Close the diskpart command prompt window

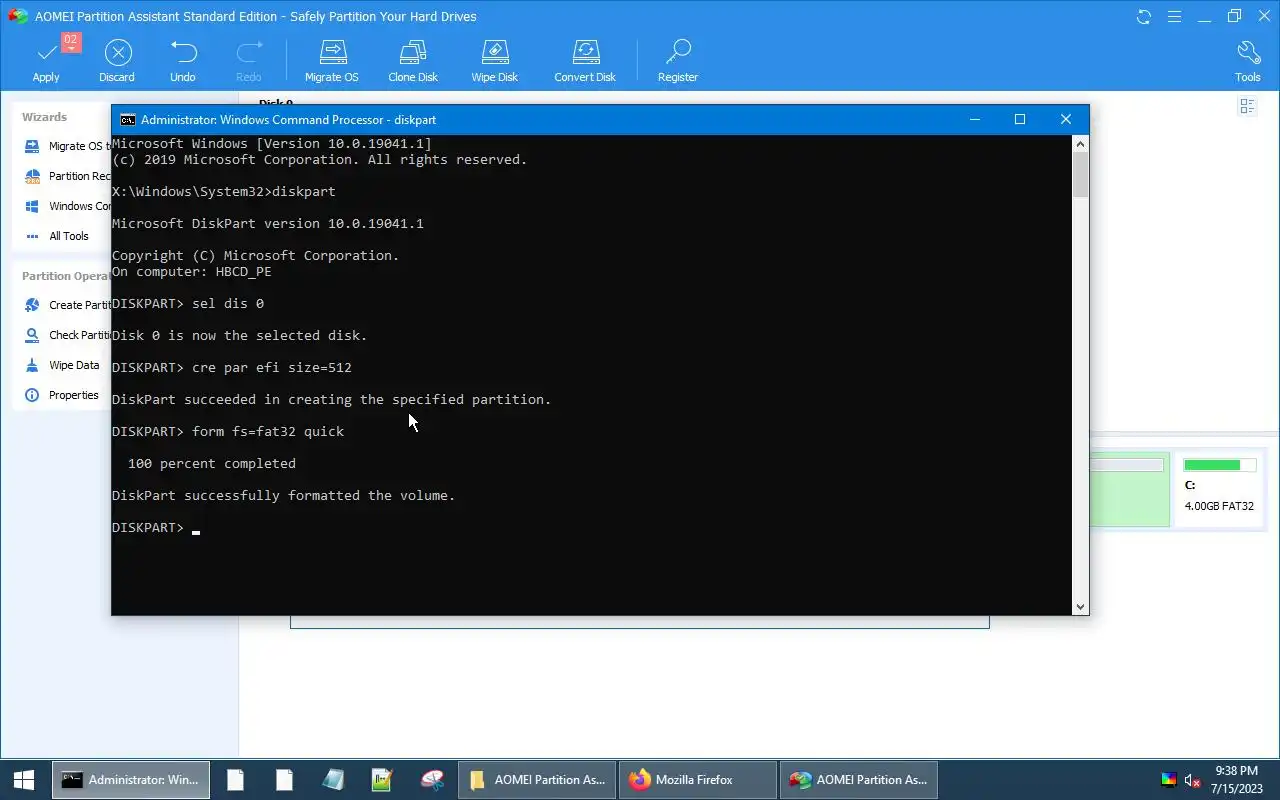click(1066, 119)
